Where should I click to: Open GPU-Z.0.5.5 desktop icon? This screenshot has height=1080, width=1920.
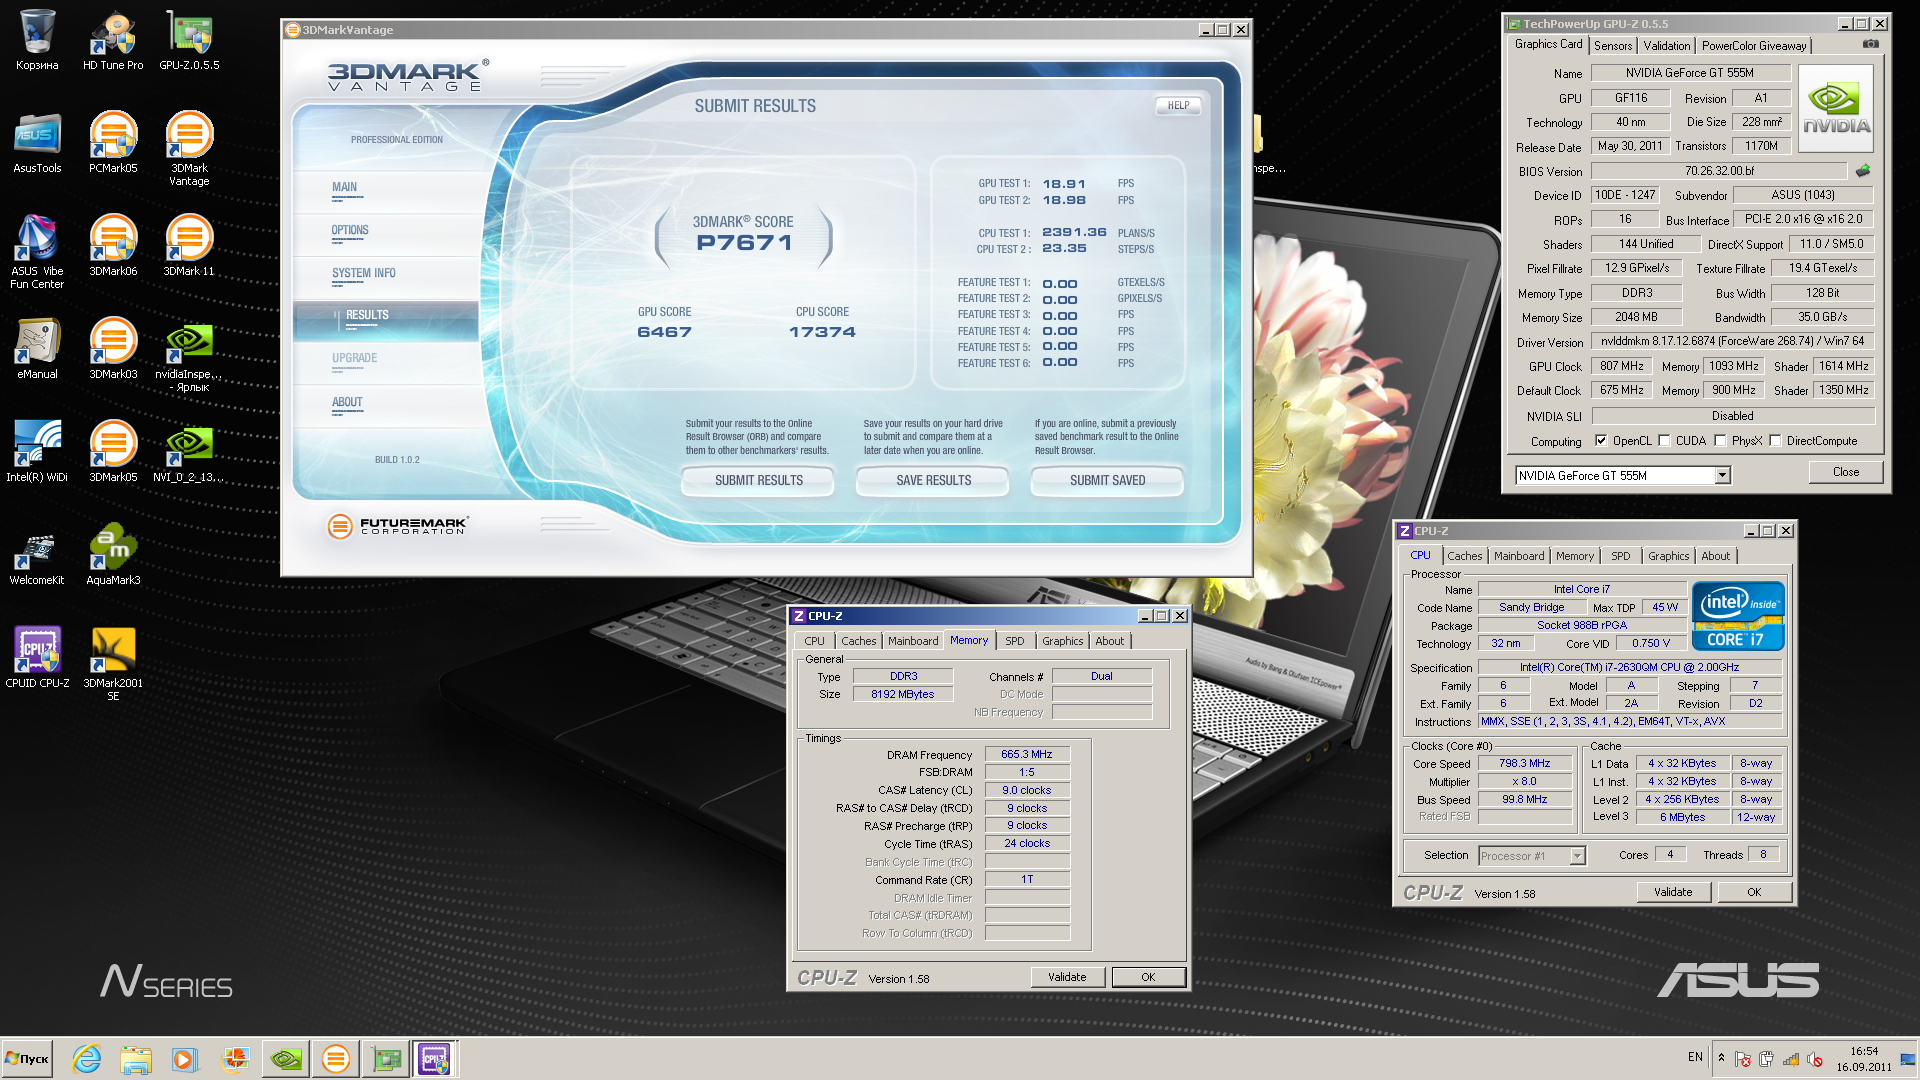189,40
